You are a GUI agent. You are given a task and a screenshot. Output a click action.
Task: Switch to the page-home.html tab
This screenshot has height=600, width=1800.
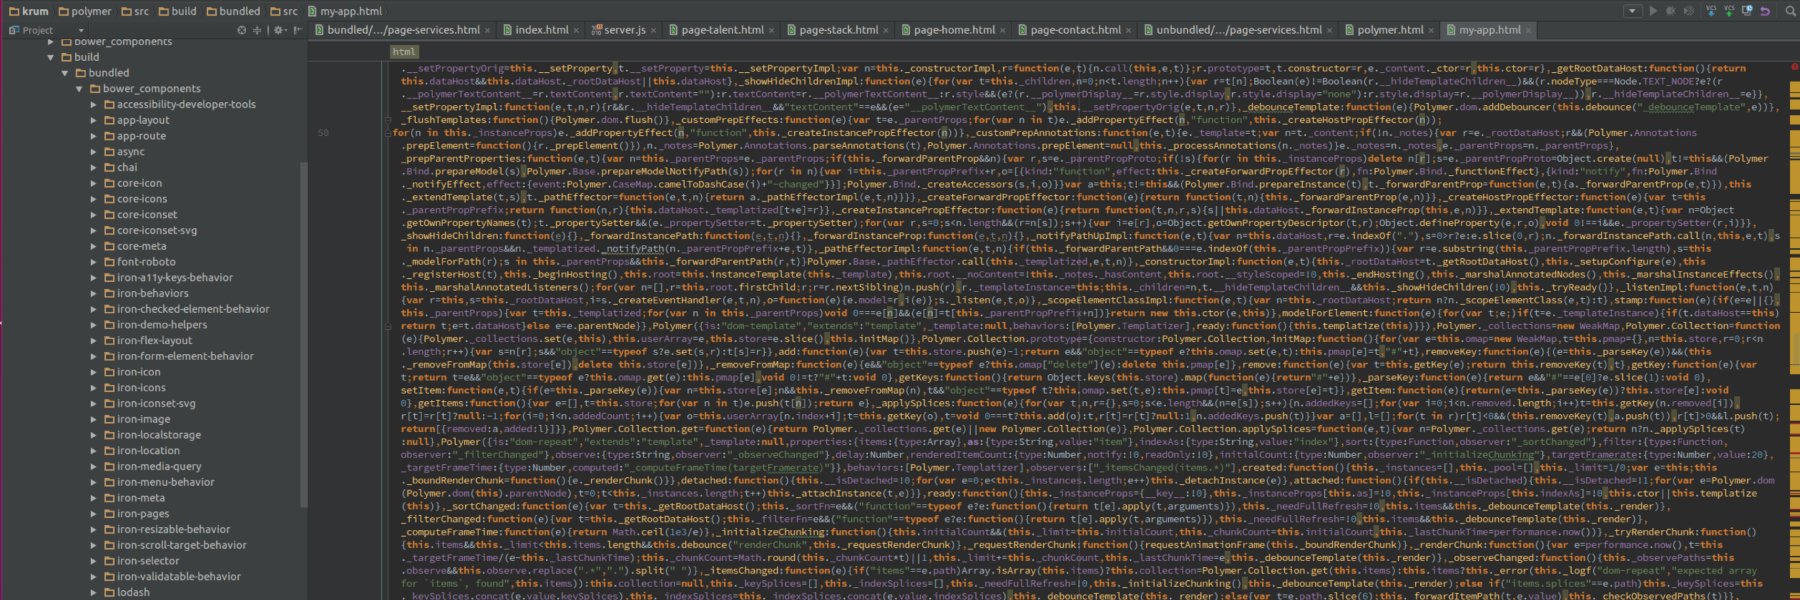tap(954, 30)
